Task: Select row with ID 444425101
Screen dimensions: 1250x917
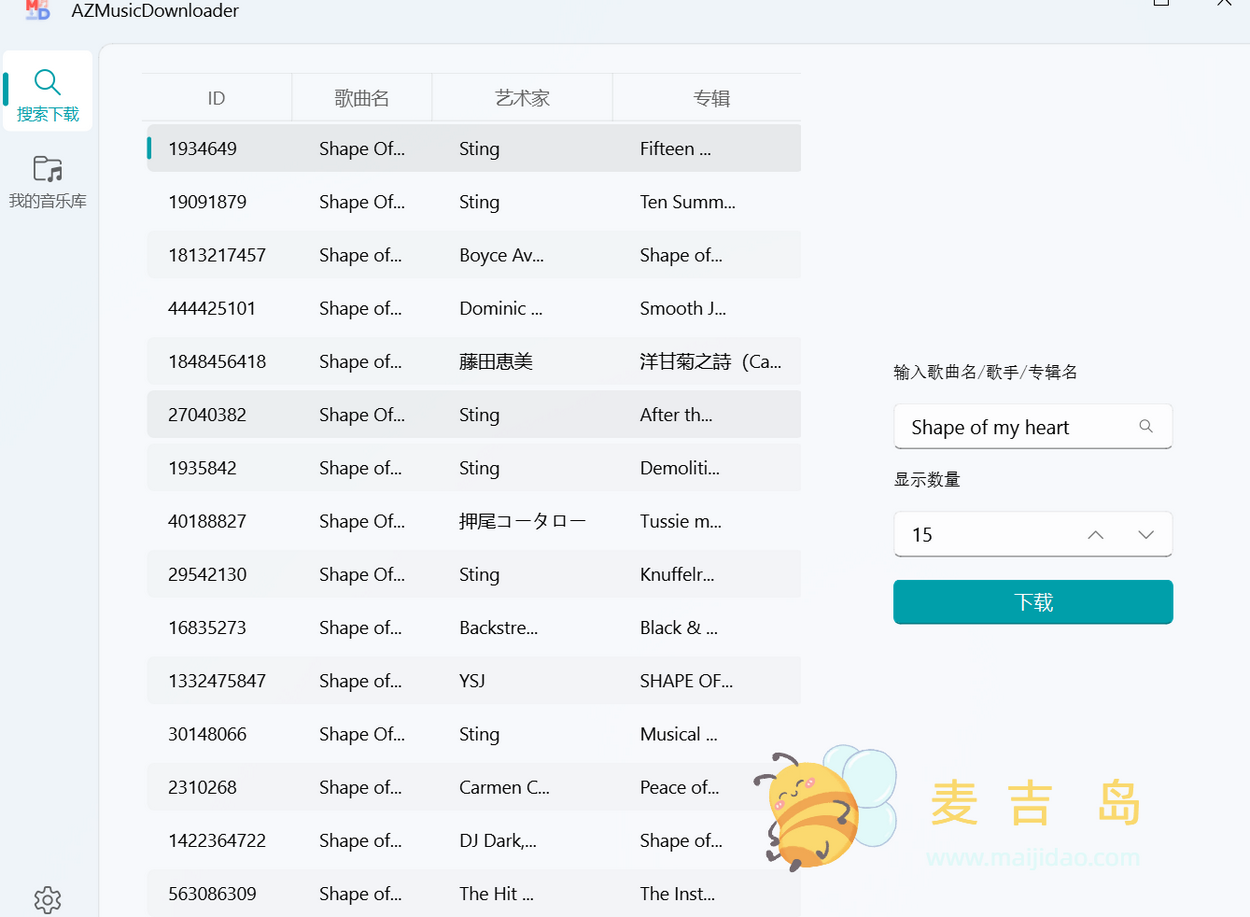Action: pyautogui.click(x=474, y=308)
